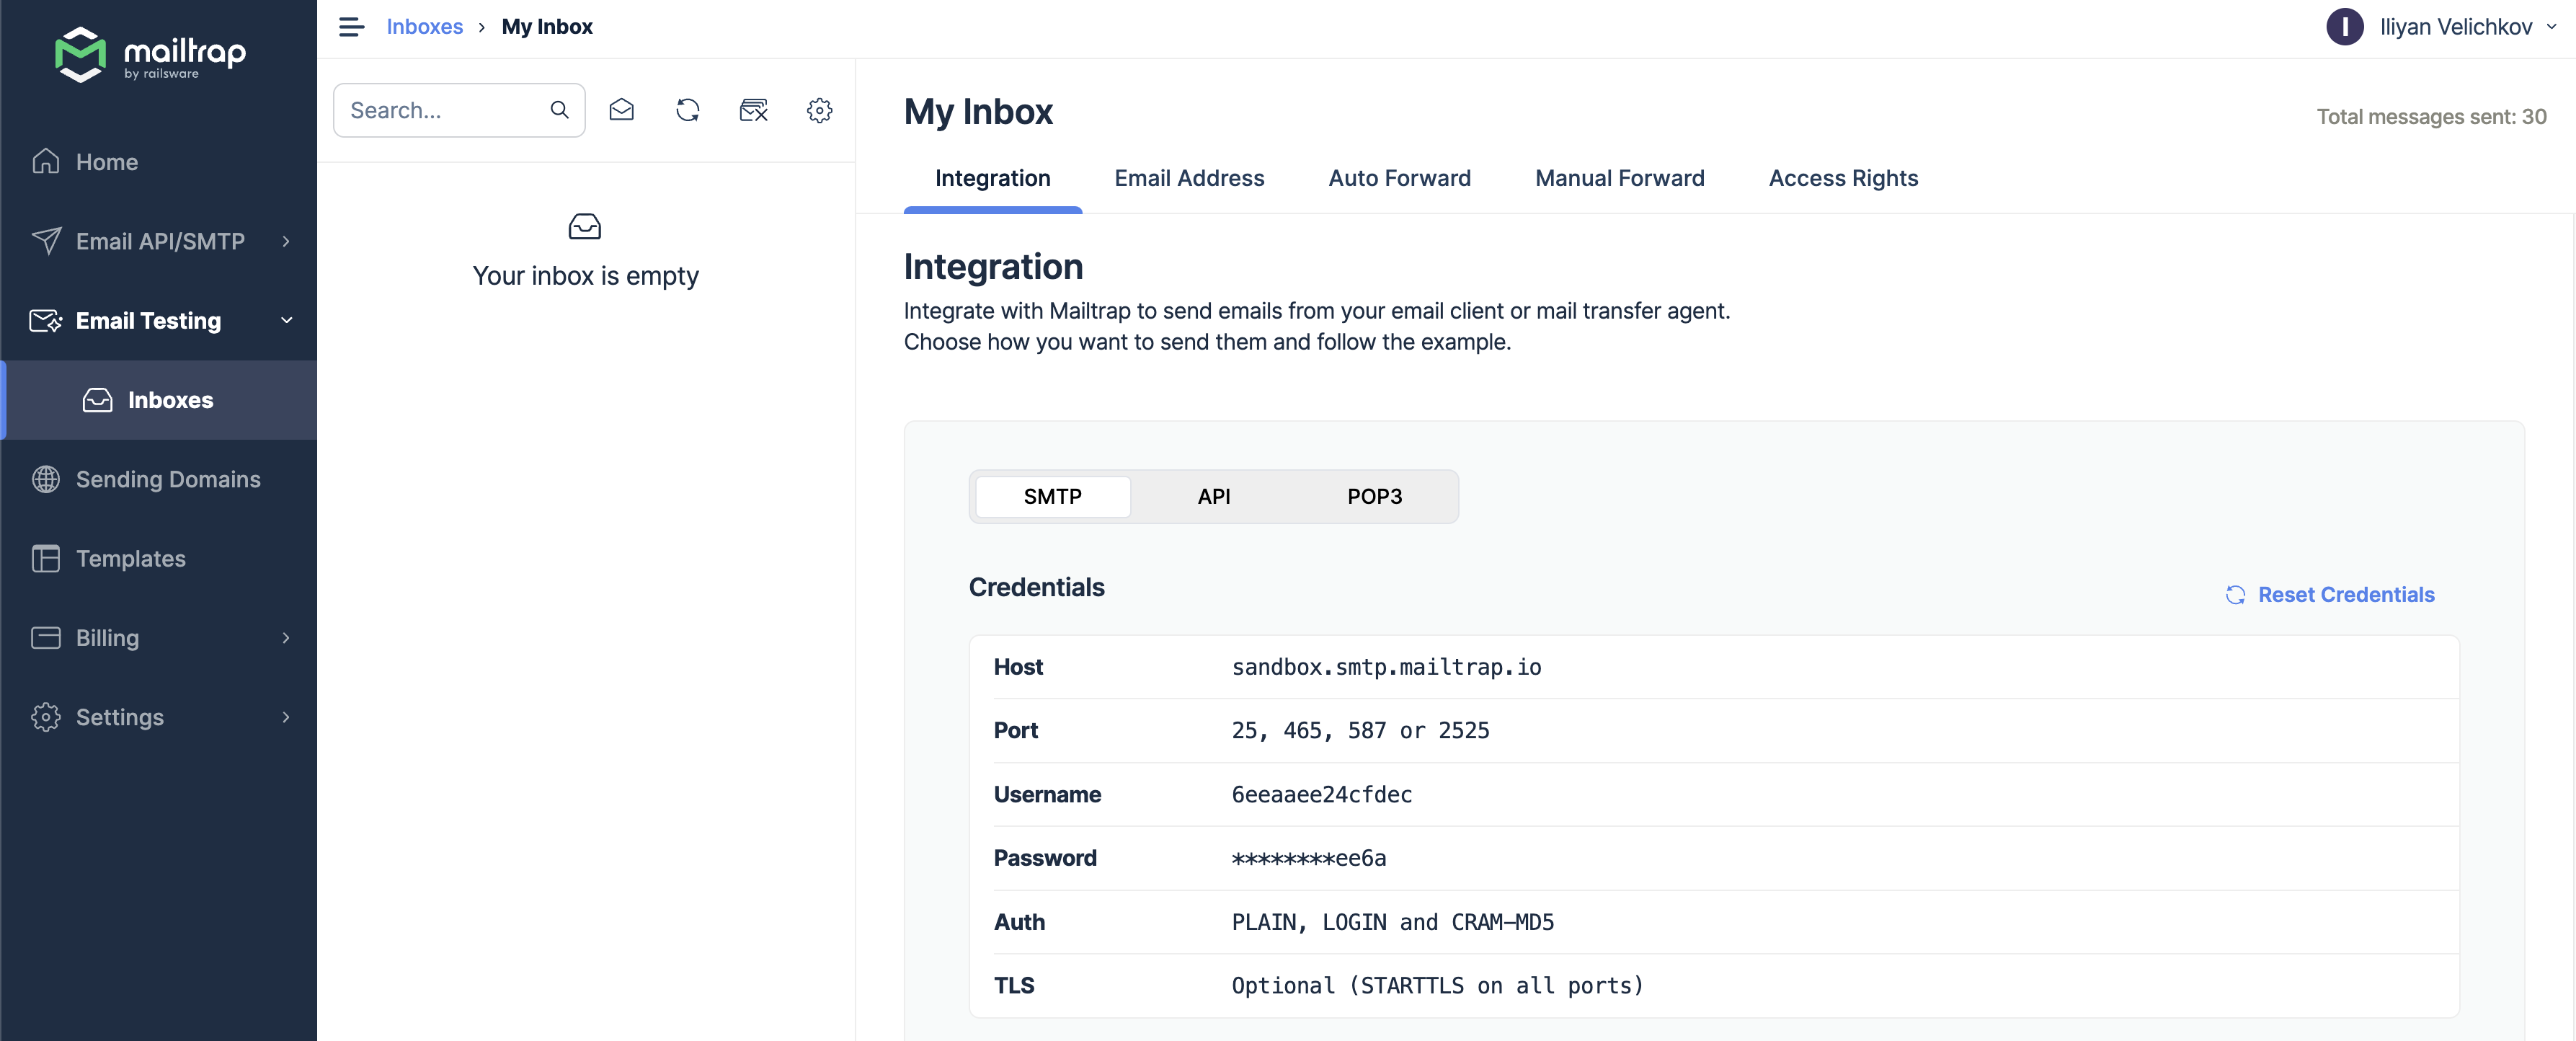The height and width of the screenshot is (1041, 2576).
Task: Click the empty inbox tray icon
Action: point(585,227)
